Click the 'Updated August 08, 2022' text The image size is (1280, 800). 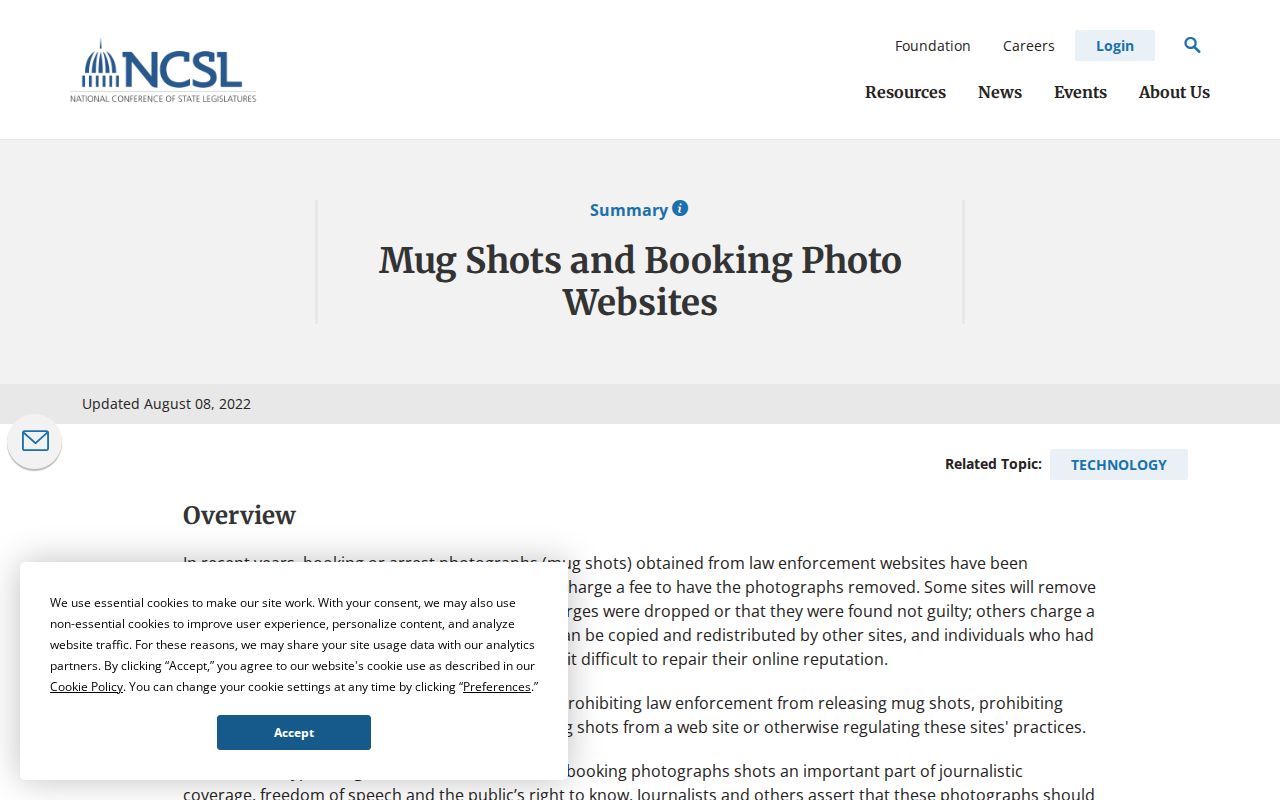166,404
